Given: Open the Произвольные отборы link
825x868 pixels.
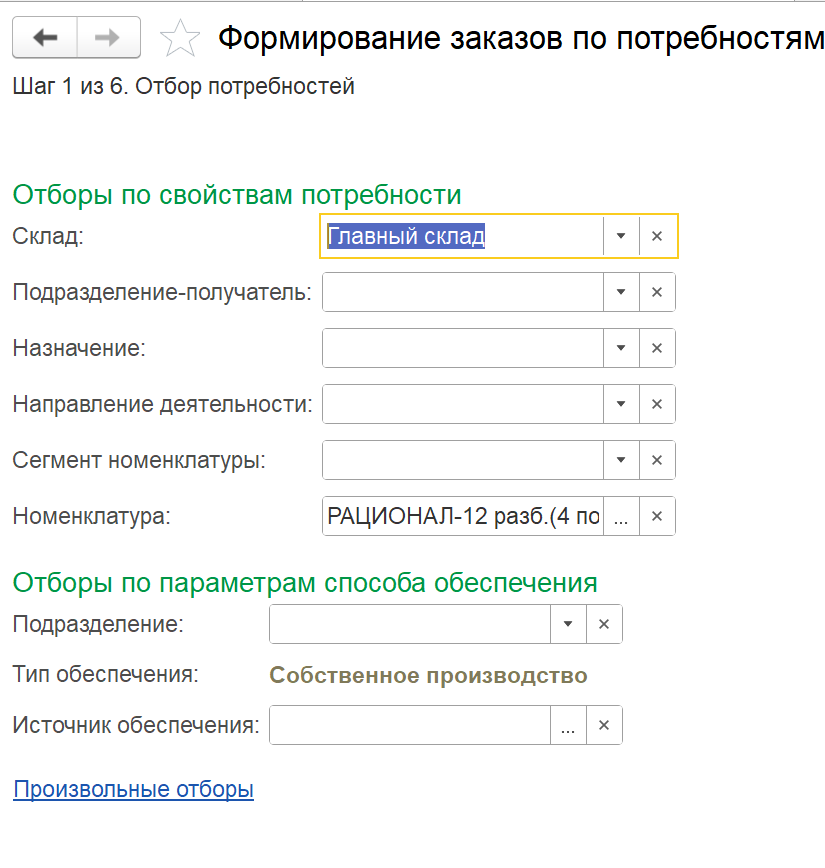Looking at the screenshot, I should pyautogui.click(x=133, y=789).
